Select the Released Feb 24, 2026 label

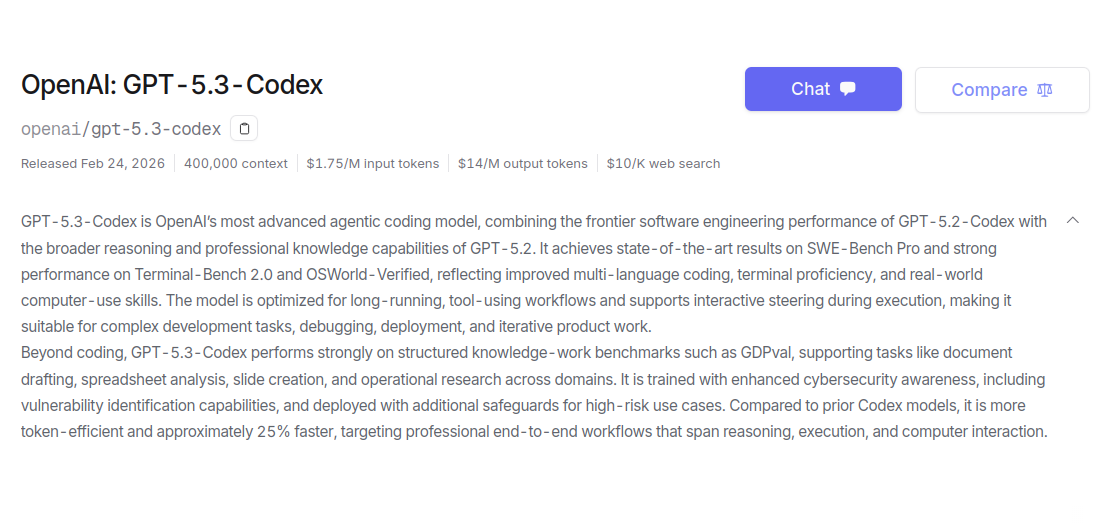coord(94,163)
